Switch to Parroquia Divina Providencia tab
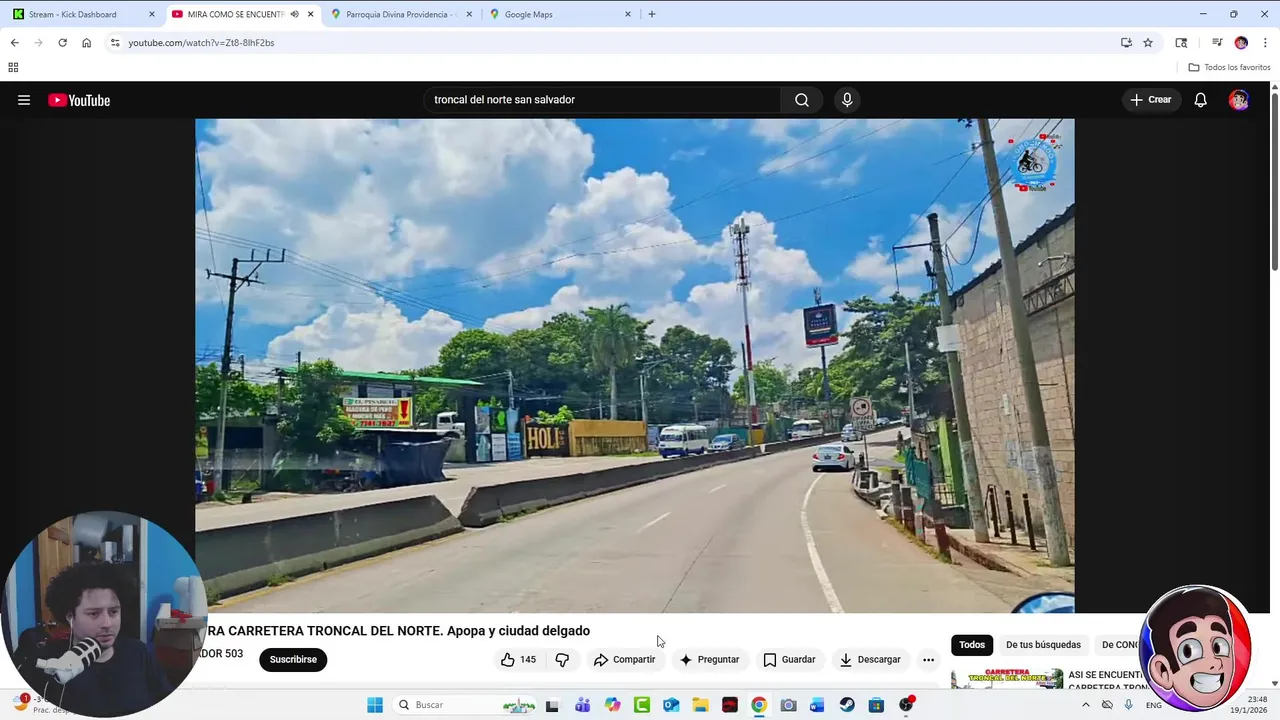Viewport: 1280px width, 720px height. [400, 14]
